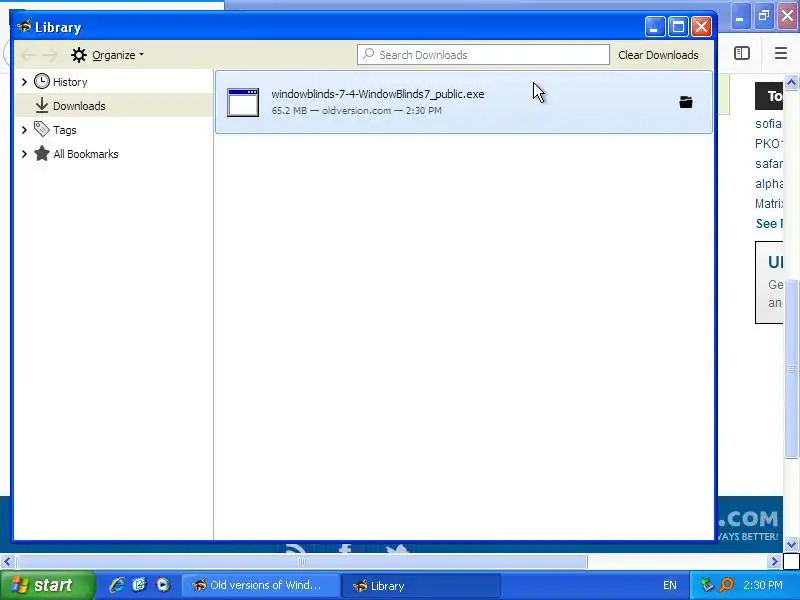
Task: Restore down the browser window
Action: 764,16
